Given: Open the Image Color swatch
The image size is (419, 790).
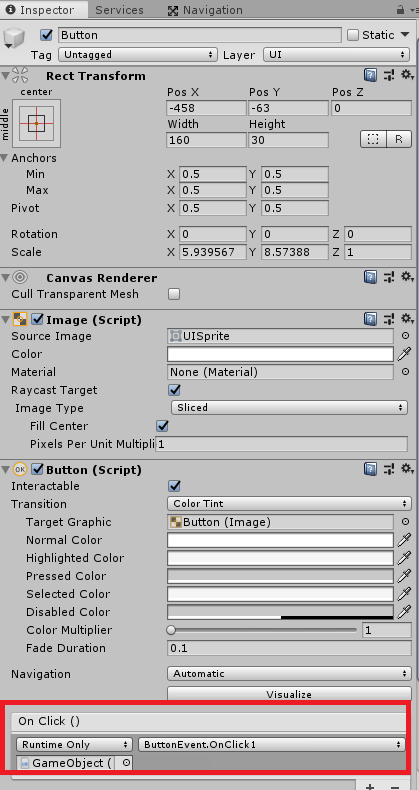Looking at the screenshot, I should pos(280,354).
